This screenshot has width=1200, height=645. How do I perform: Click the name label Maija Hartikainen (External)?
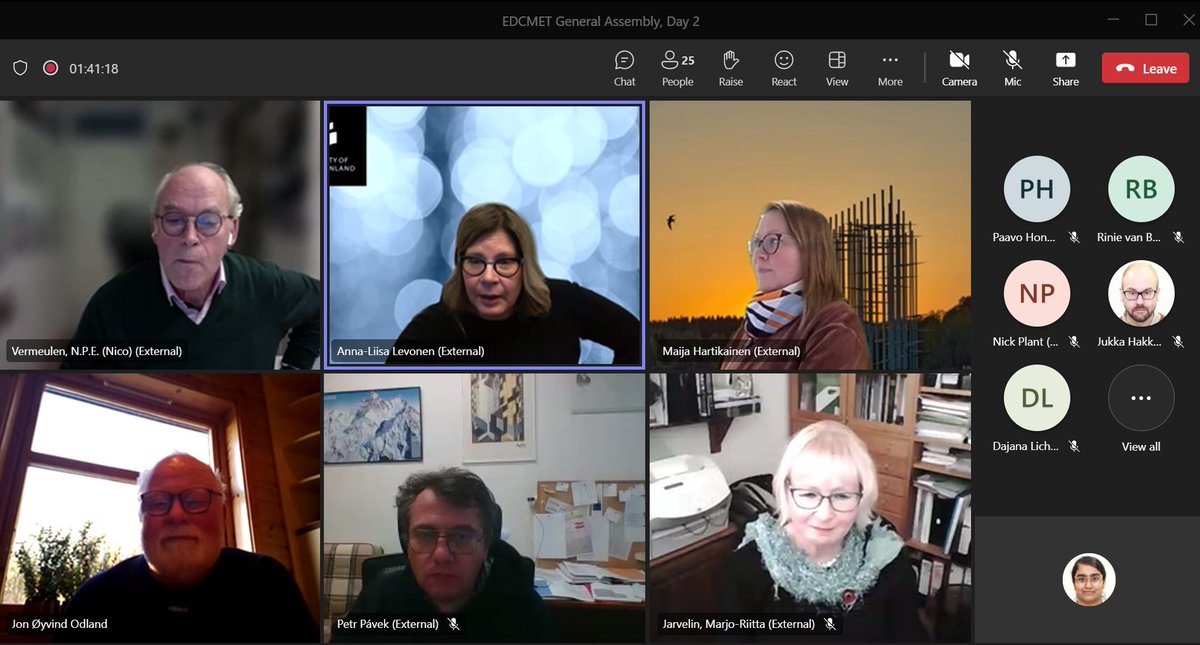[x=731, y=351]
